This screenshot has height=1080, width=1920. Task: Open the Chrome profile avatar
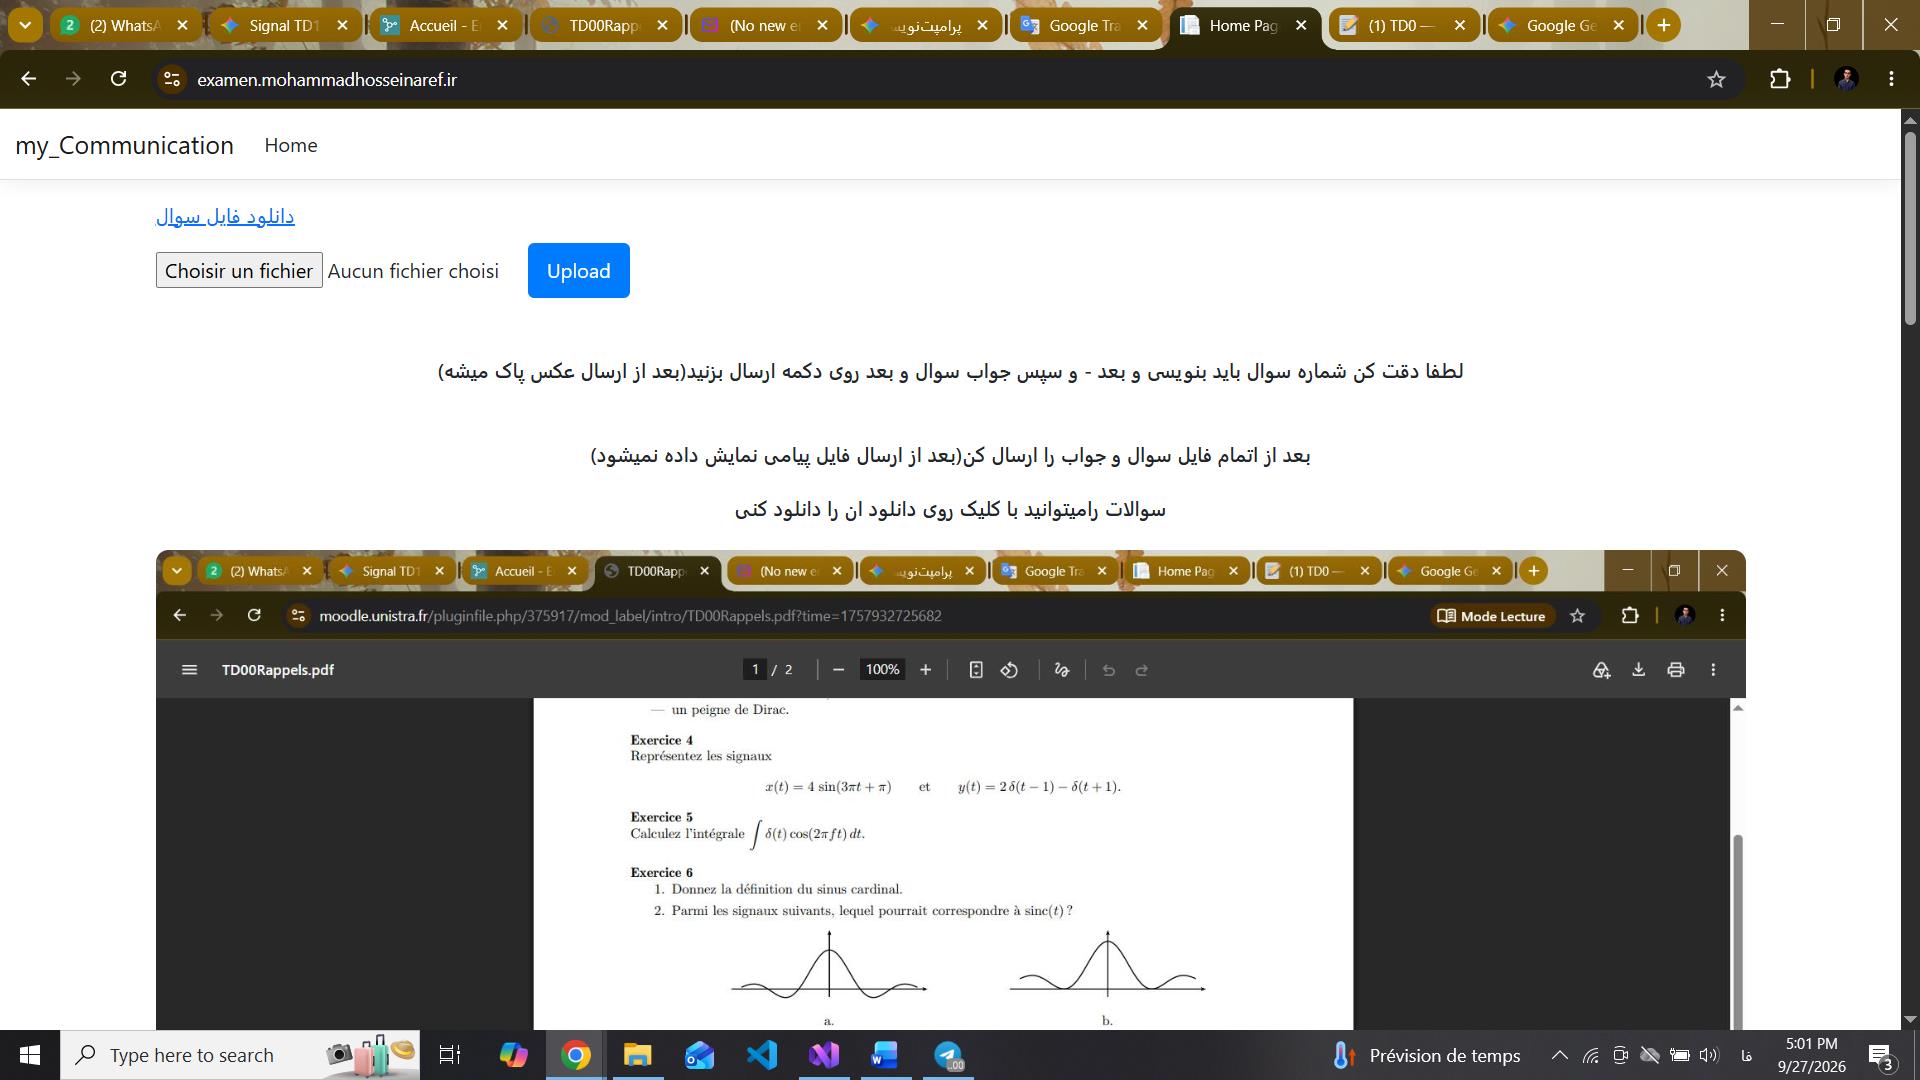(x=1846, y=79)
